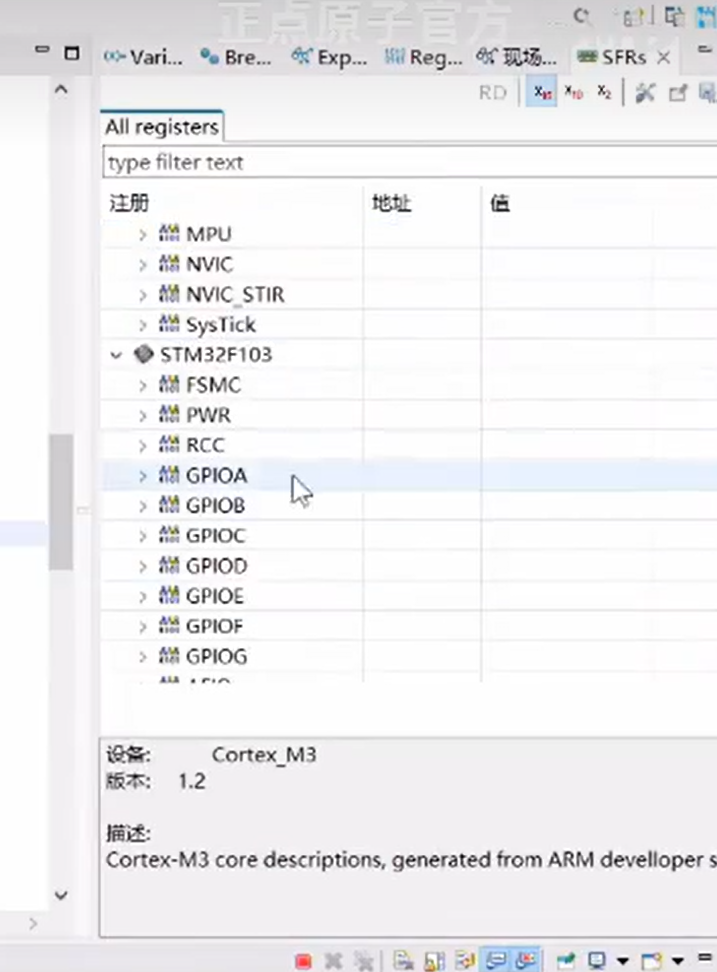Click the open new console icon
The width and height of the screenshot is (717, 972).
pyautogui.click(x=651, y=961)
